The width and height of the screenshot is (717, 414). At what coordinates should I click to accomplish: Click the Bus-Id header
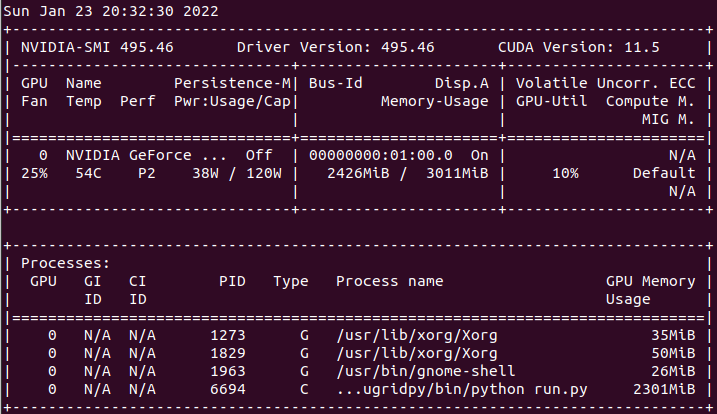[x=336, y=83]
